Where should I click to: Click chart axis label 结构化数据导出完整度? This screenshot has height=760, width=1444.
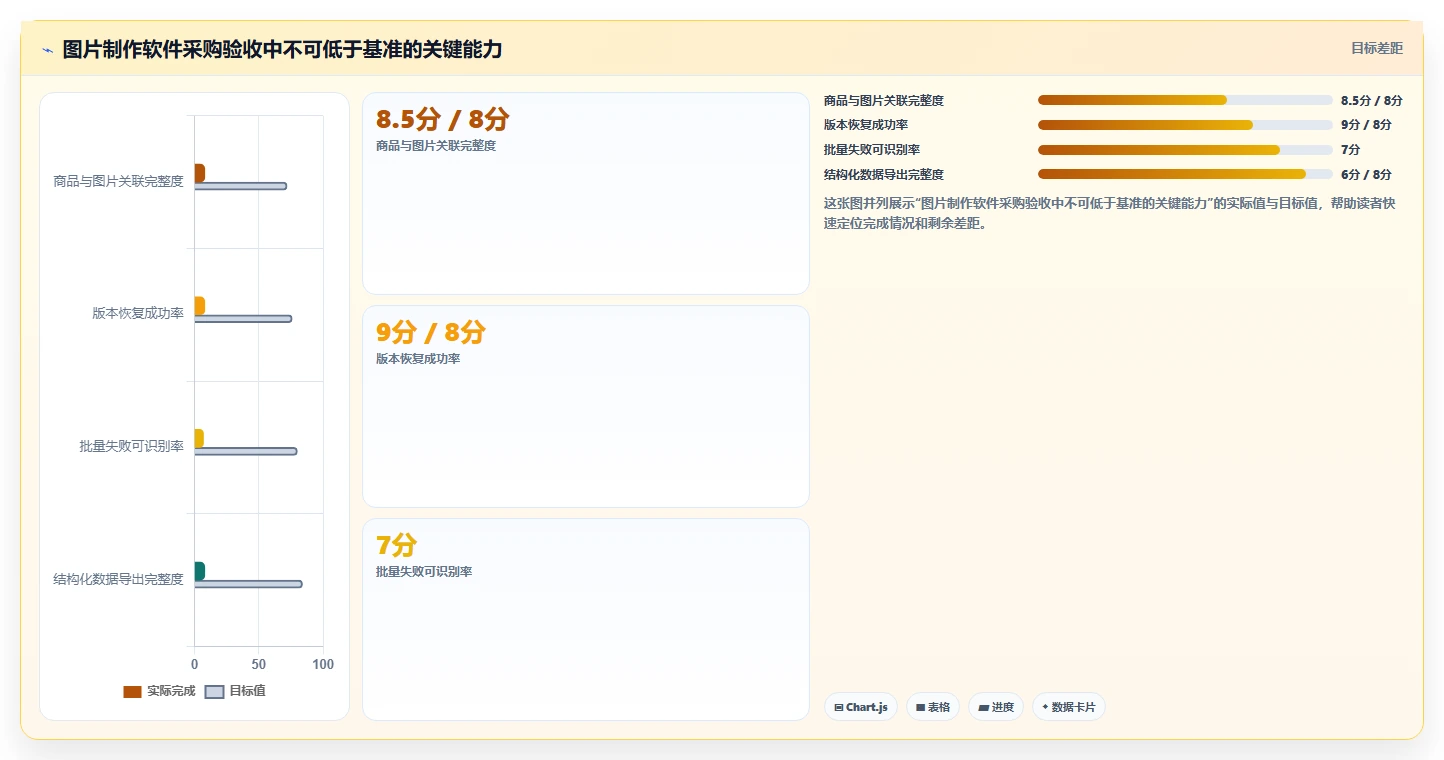(119, 579)
